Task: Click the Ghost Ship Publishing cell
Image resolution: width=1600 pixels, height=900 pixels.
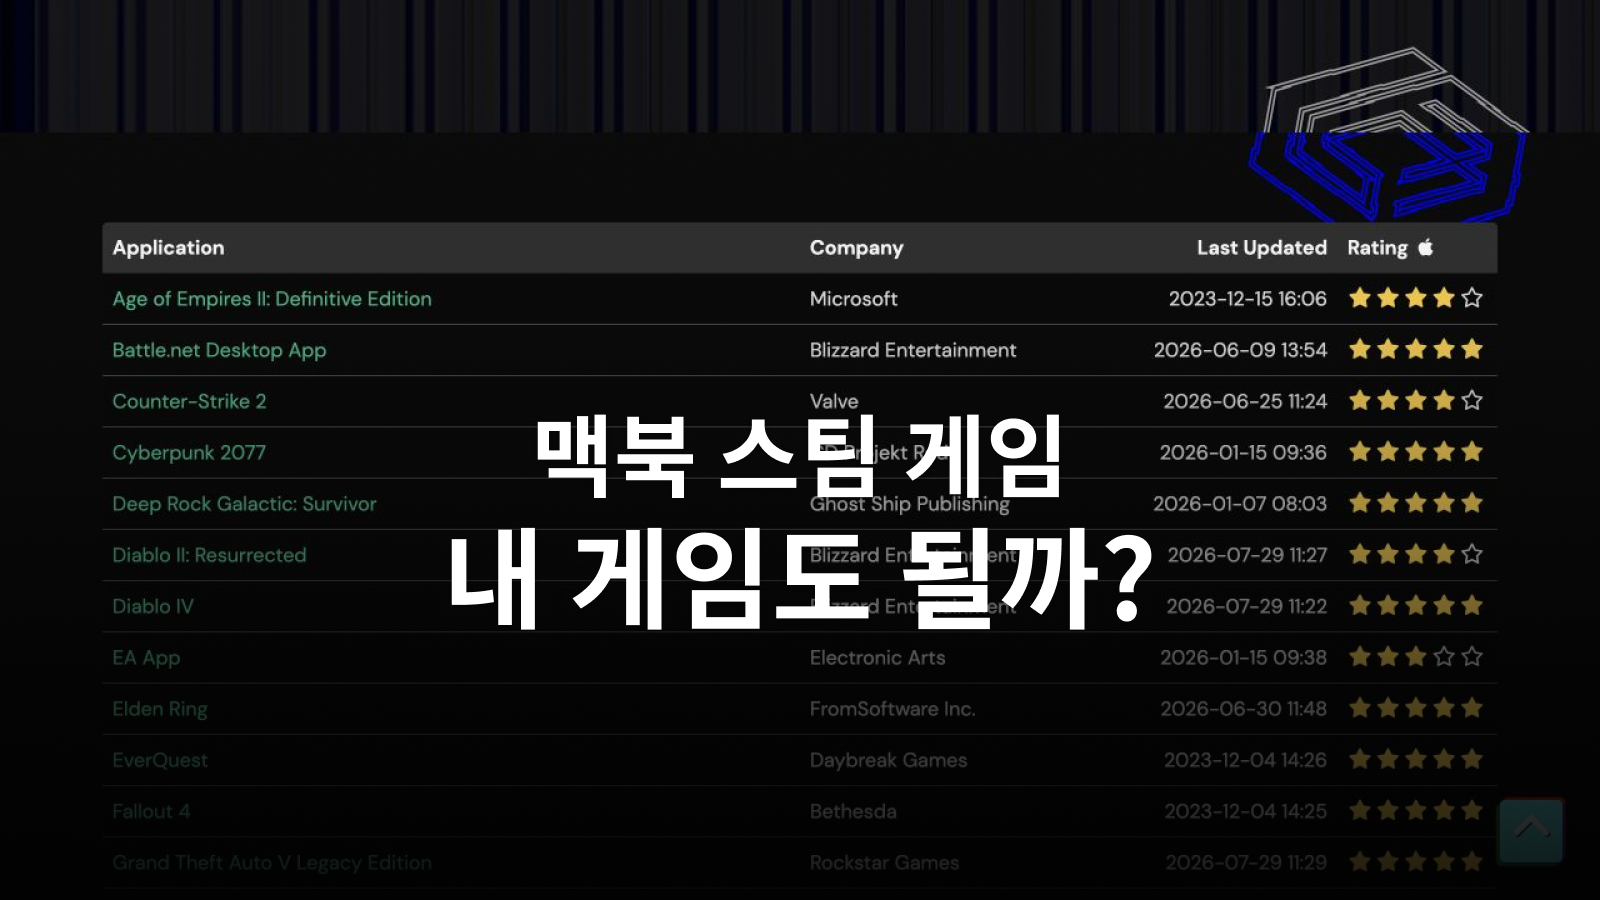Action: click(909, 504)
